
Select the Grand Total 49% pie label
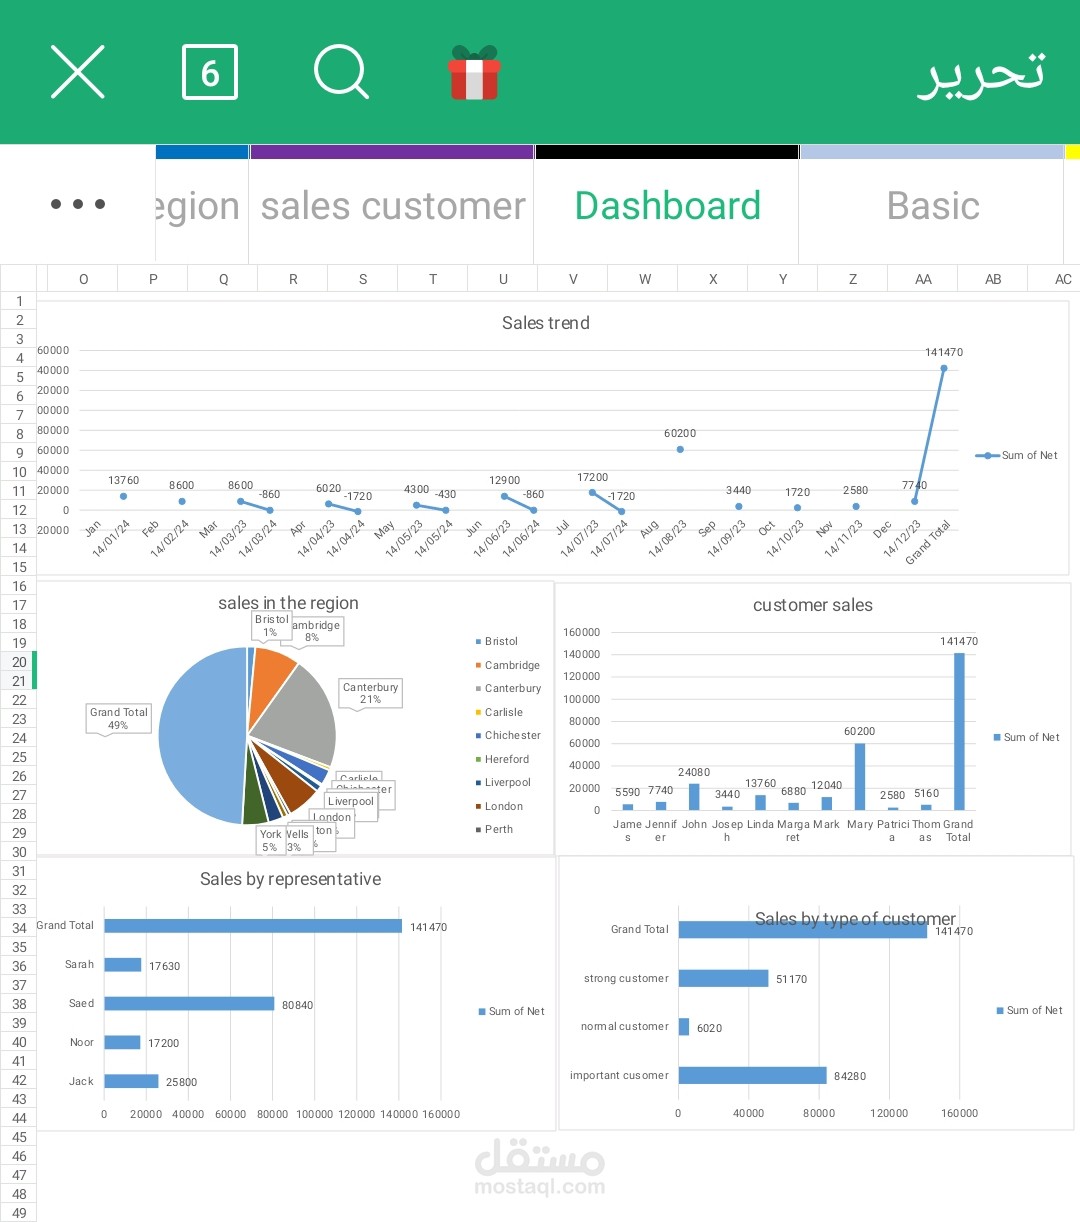point(118,718)
